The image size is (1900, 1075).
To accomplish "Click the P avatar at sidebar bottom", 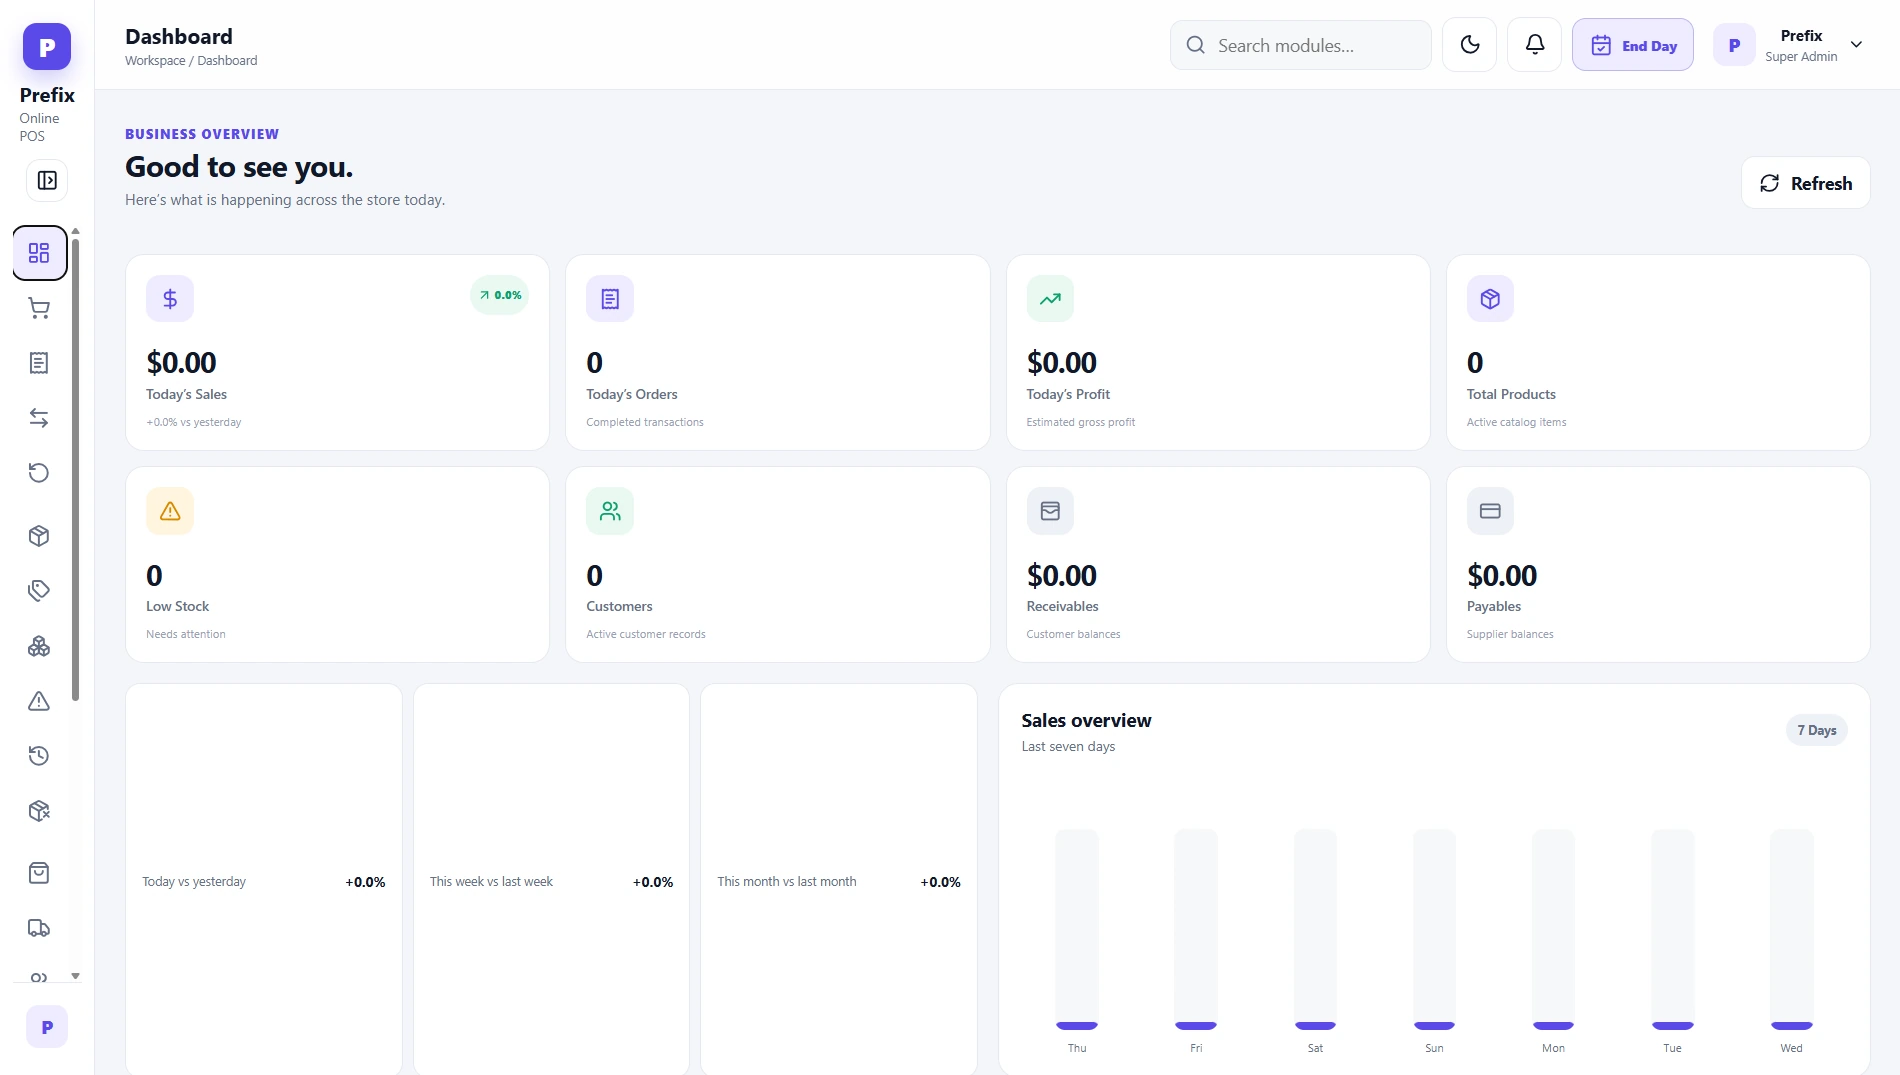I will [47, 1027].
